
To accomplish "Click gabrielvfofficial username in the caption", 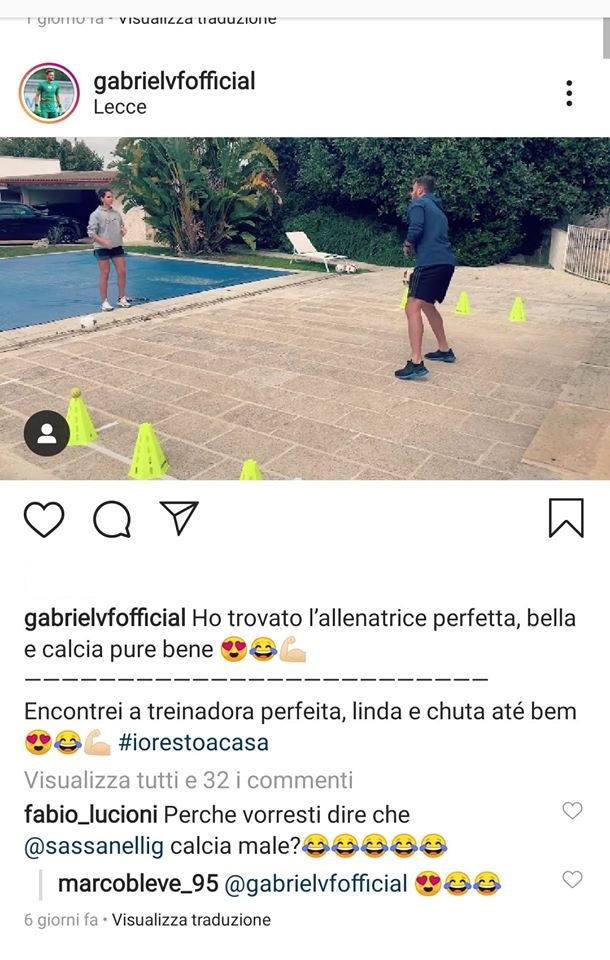I will 105,618.
